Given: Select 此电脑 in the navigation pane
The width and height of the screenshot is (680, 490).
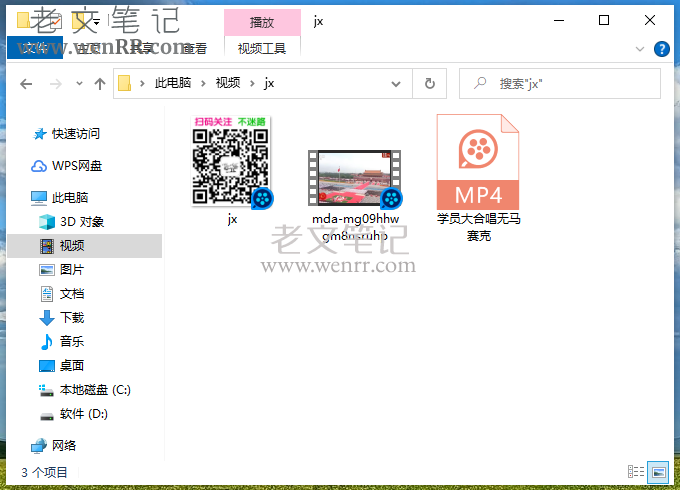Looking at the screenshot, I should coord(59,198).
